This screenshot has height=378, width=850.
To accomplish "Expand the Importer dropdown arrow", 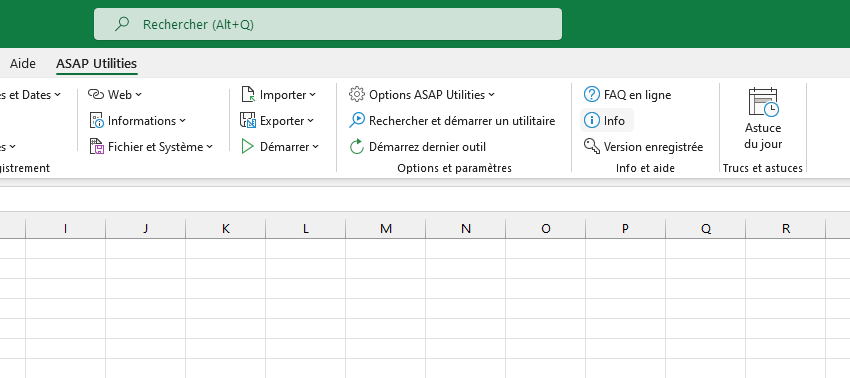I will pos(312,95).
